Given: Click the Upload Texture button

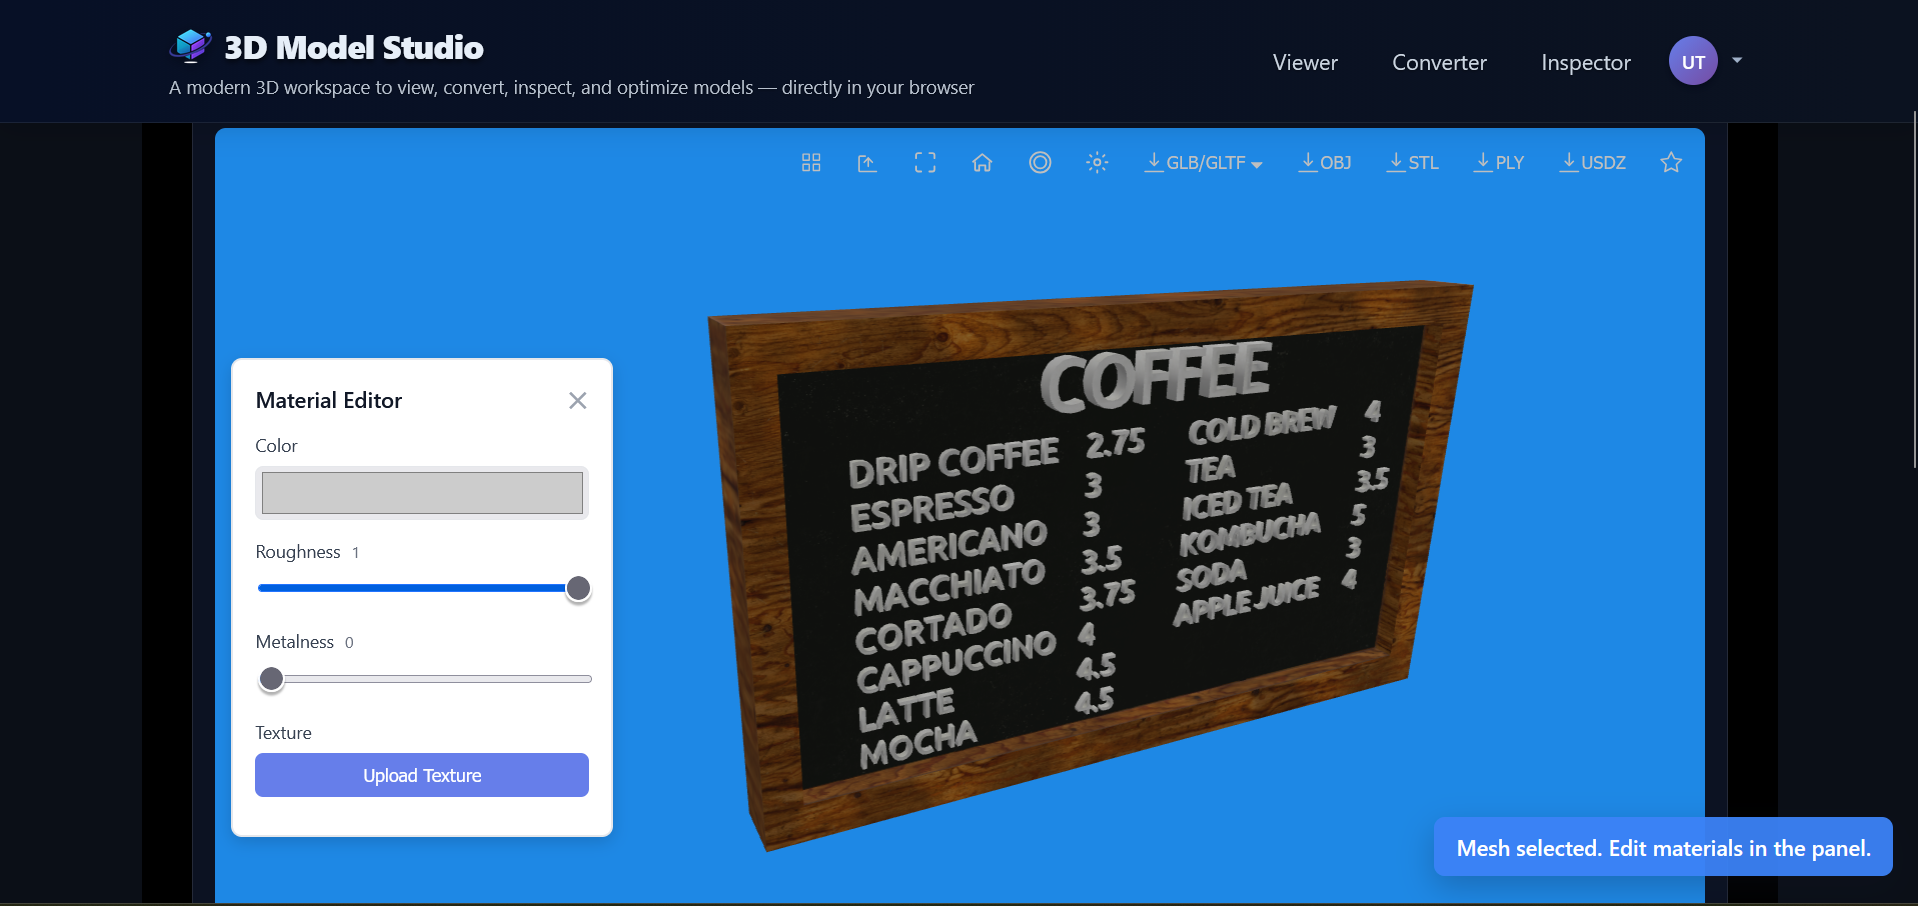Looking at the screenshot, I should pos(421,775).
